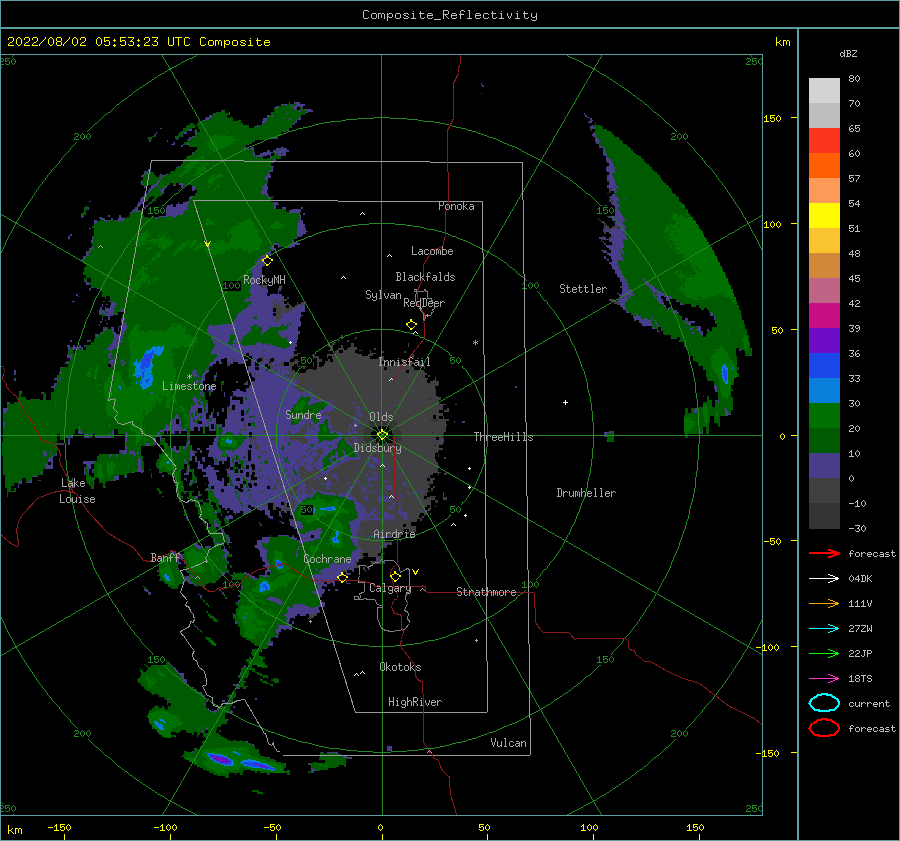Select the yellow 51-54 dBZ swatch
Viewport: 900px width, 841px height.
tap(824, 215)
